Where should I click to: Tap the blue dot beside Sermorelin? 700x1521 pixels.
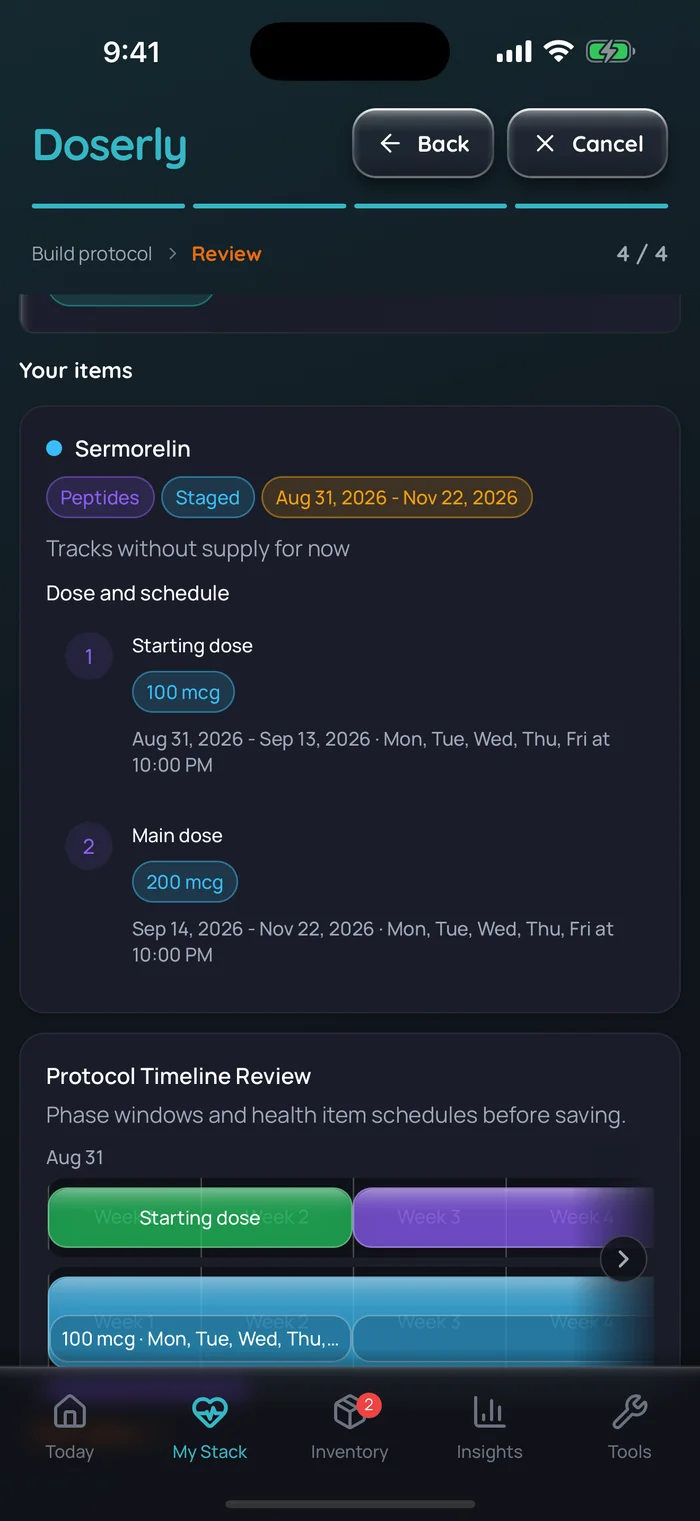click(x=54, y=448)
